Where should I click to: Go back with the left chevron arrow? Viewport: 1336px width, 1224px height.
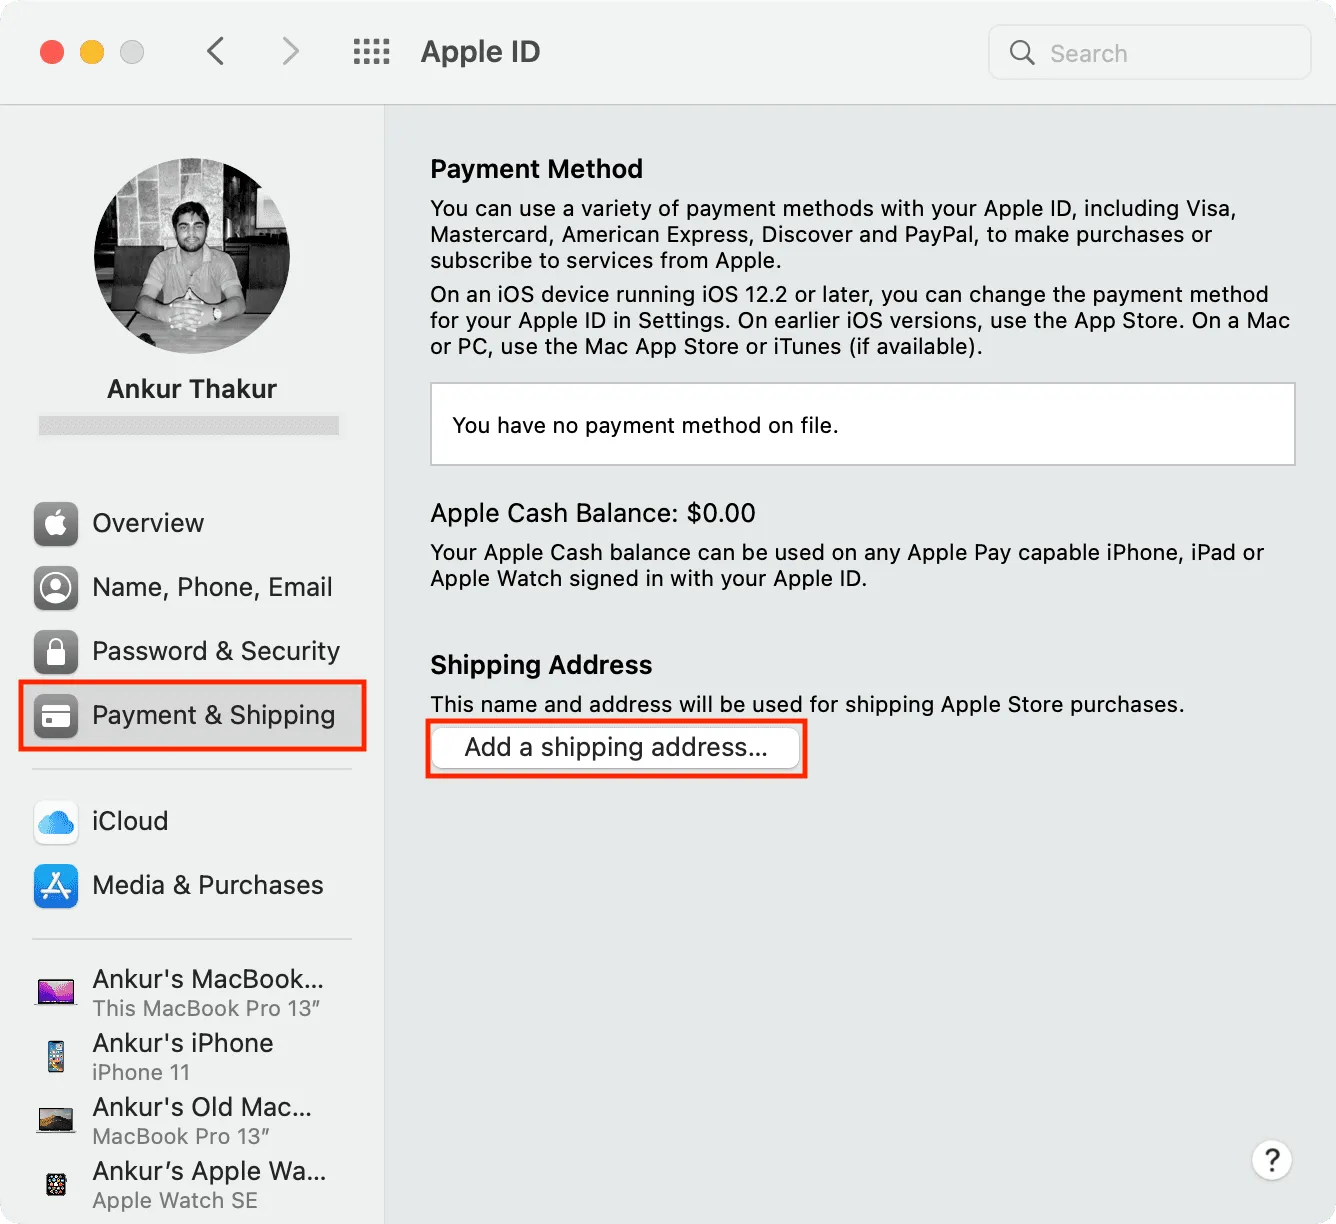(215, 51)
